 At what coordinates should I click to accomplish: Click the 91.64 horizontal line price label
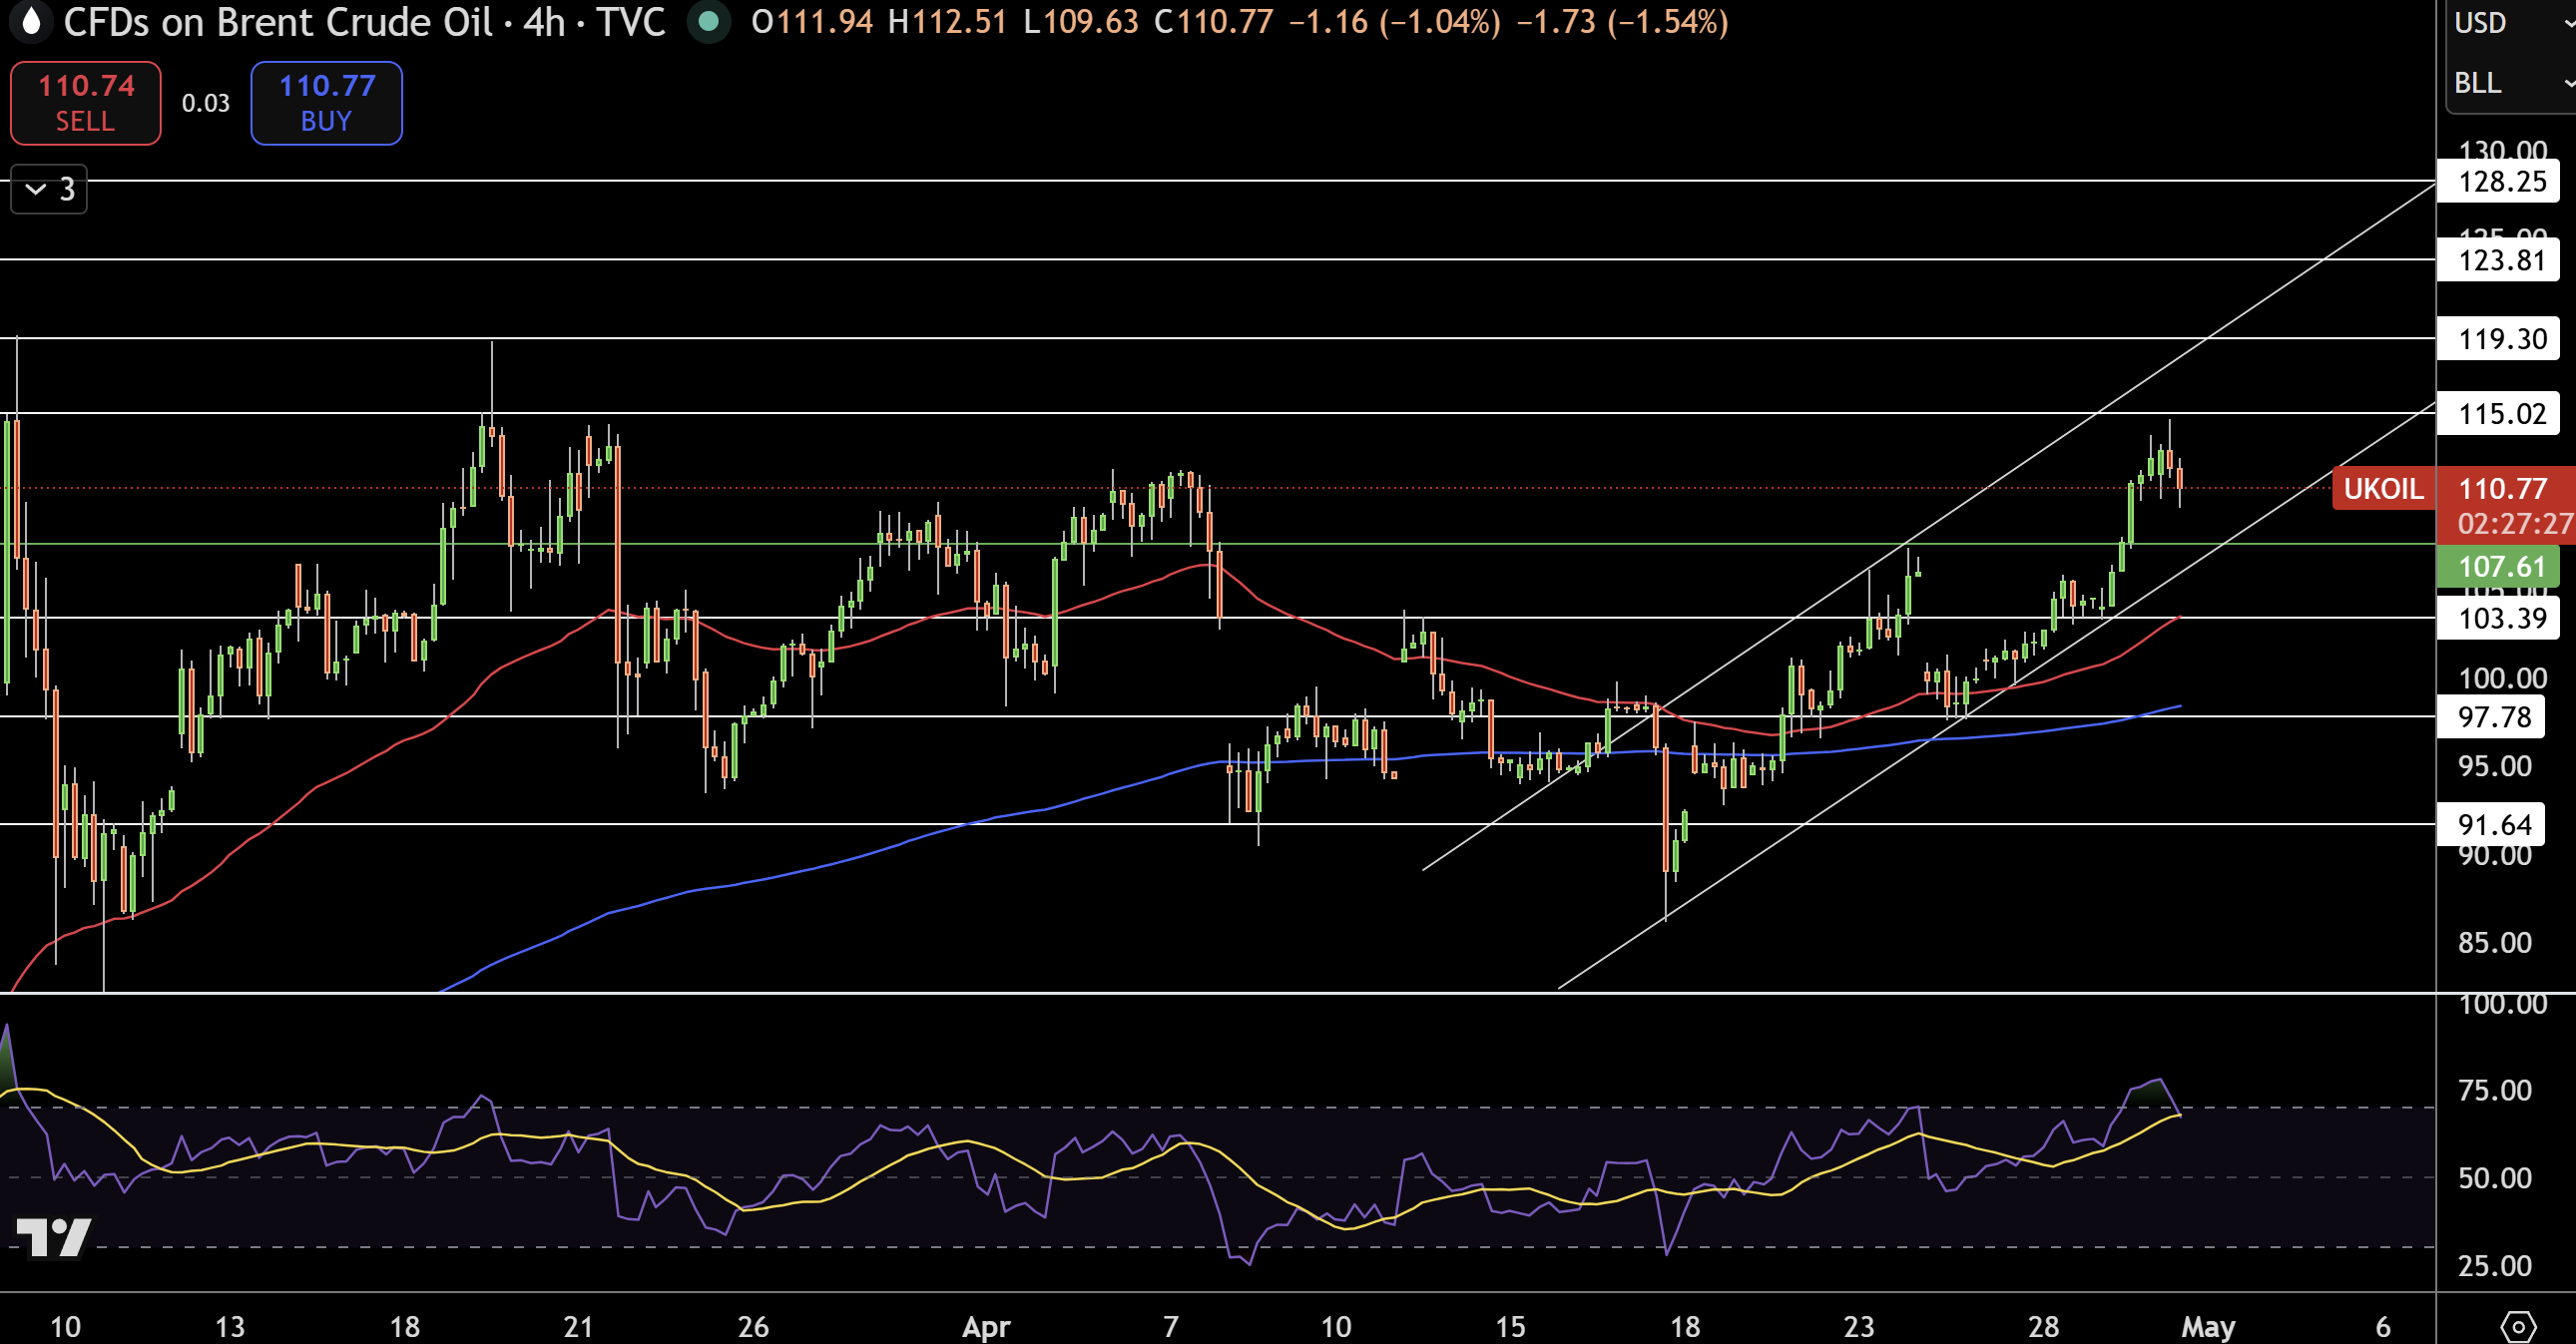point(2492,825)
